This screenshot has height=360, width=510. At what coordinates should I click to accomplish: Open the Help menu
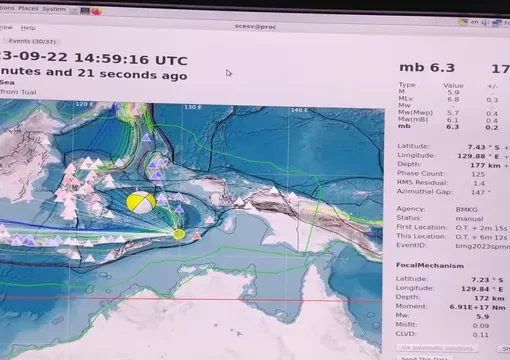[x=28, y=28]
